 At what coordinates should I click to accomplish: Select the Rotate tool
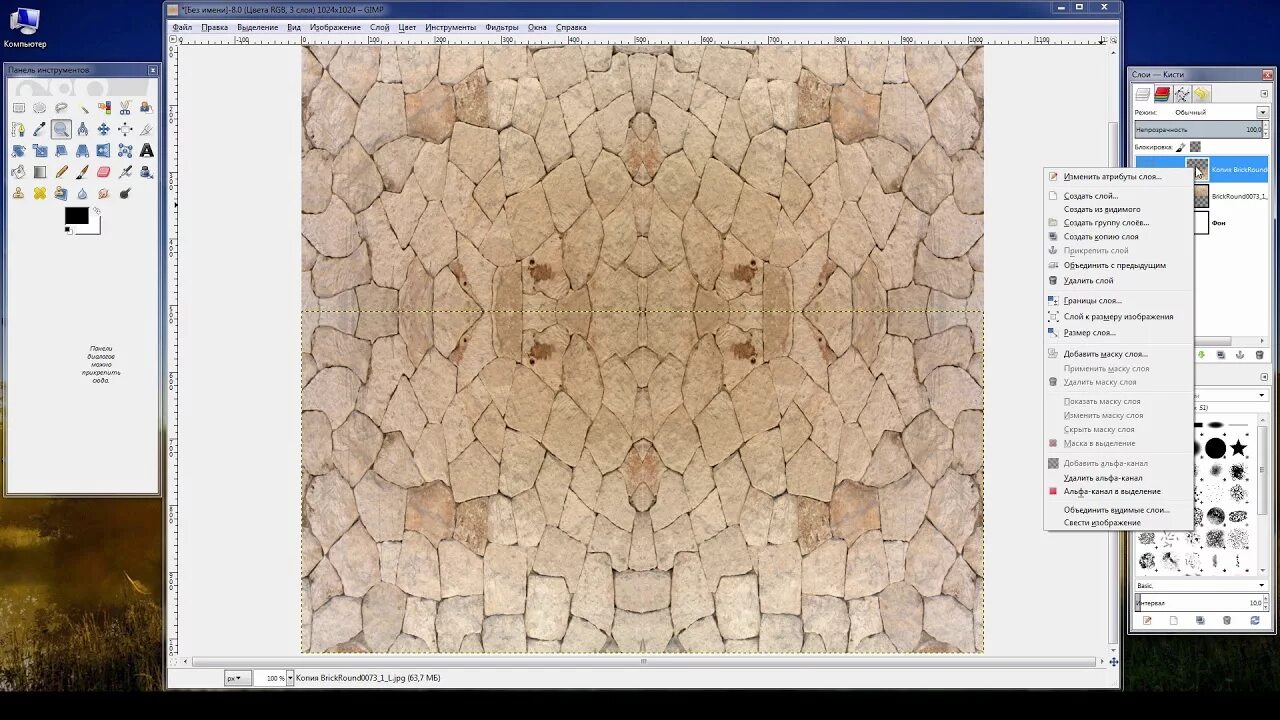point(19,150)
